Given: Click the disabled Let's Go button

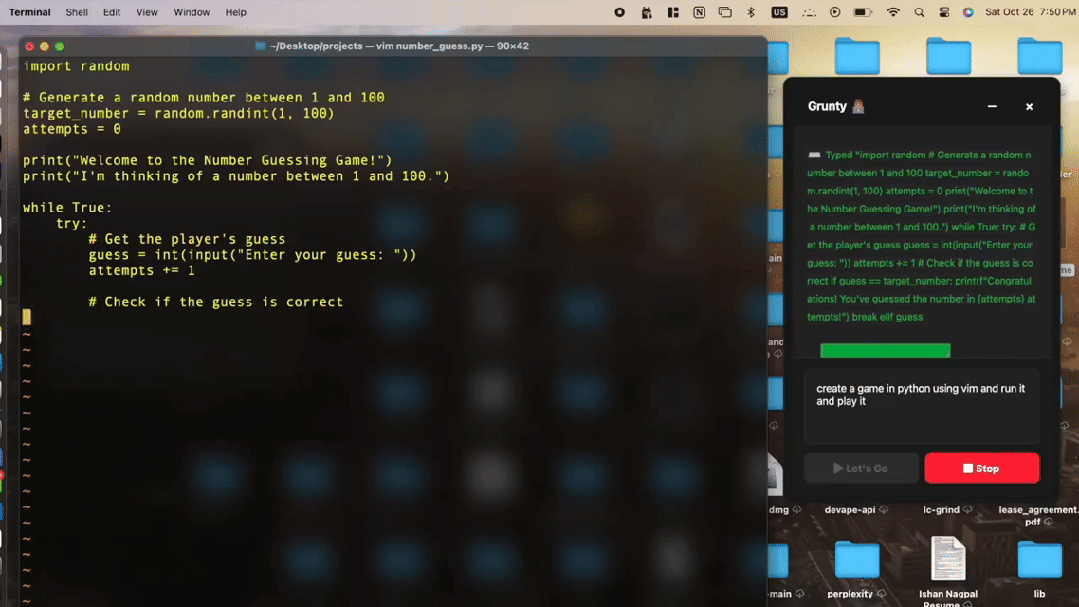Looking at the screenshot, I should (x=860, y=468).
